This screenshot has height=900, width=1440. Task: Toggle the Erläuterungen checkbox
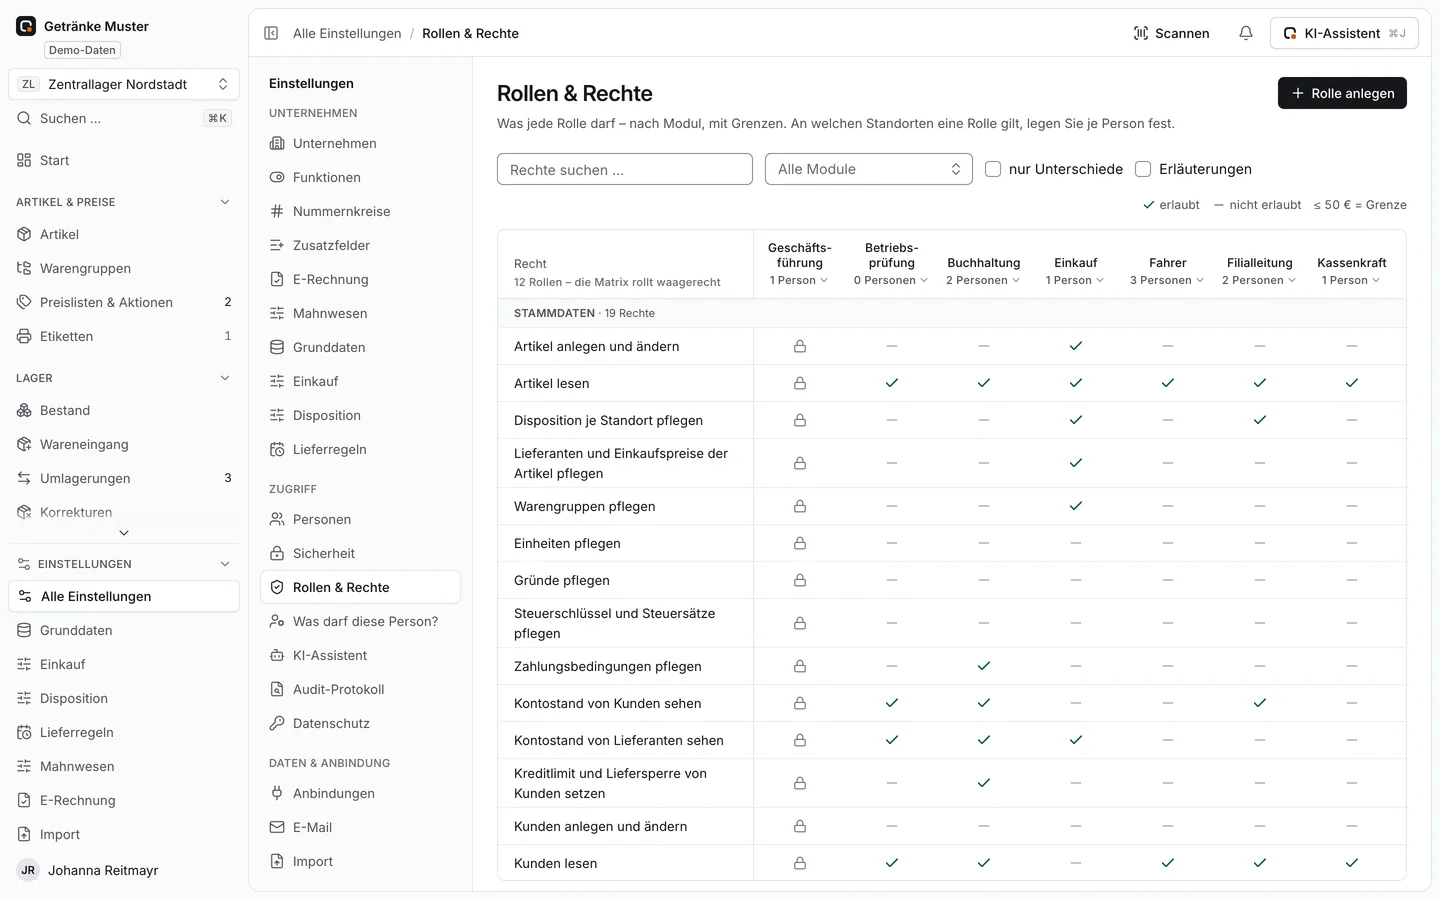click(x=1143, y=169)
